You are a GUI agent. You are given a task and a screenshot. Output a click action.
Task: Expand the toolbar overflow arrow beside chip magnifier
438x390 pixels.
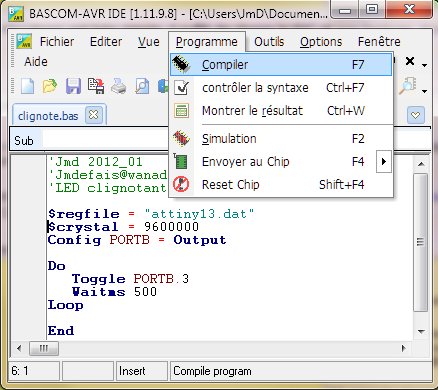click(x=424, y=91)
